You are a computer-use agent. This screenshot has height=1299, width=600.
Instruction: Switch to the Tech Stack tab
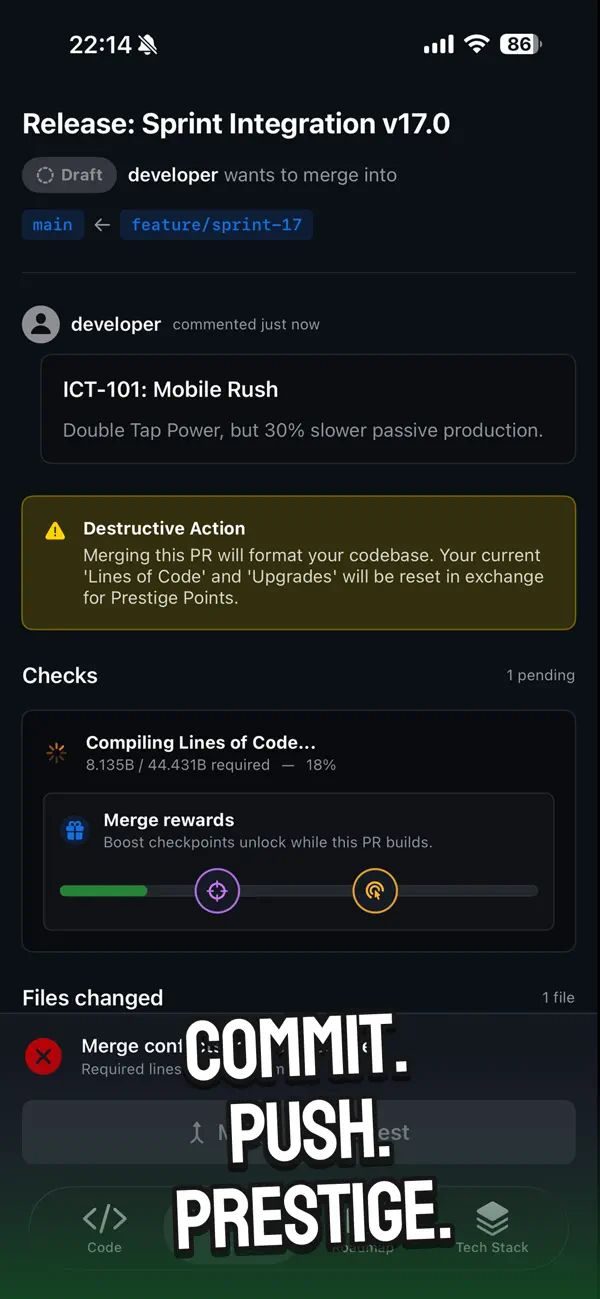coord(492,1228)
